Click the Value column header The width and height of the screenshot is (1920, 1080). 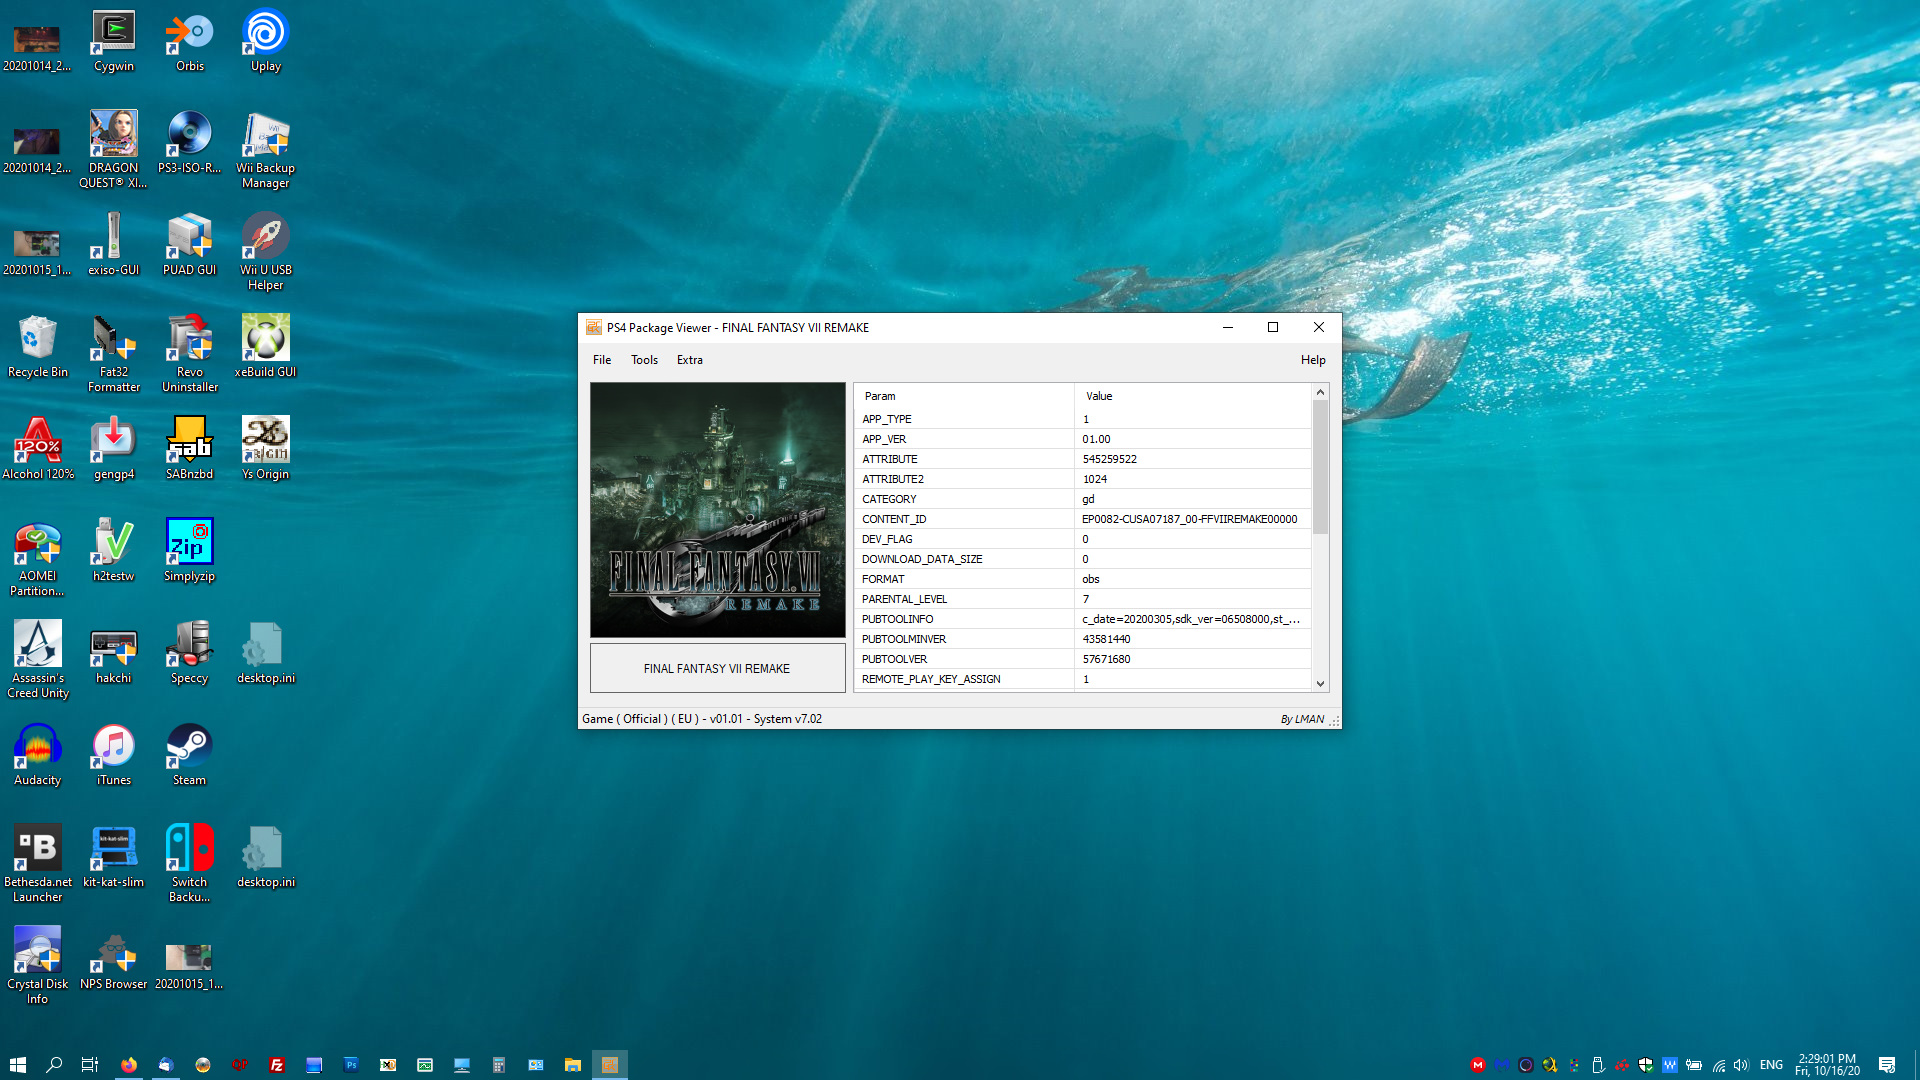[1193, 396]
